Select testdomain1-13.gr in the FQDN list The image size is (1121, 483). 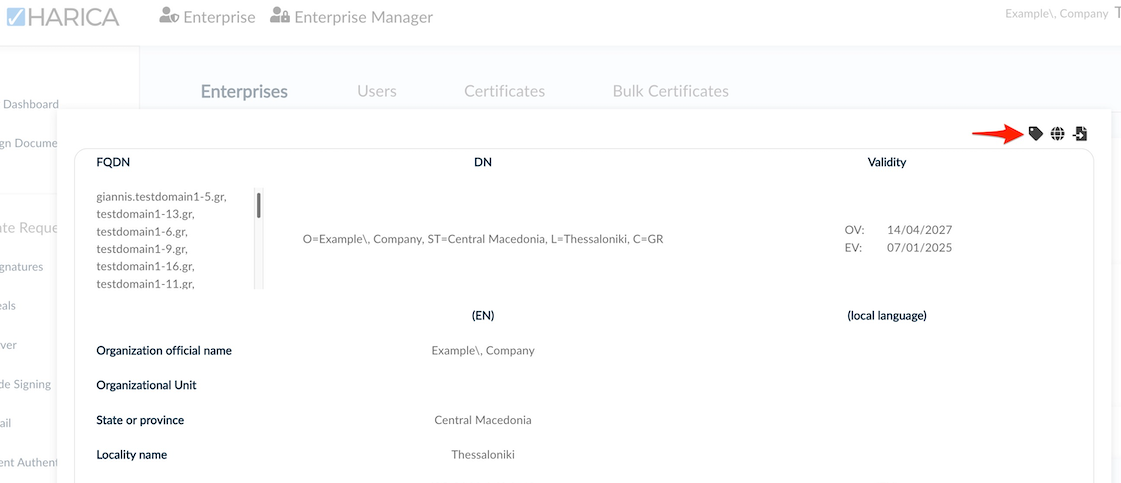click(145, 214)
